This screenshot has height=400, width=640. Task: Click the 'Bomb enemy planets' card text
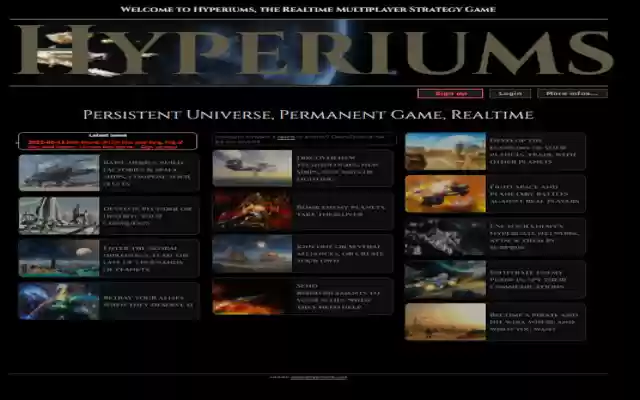tap(340, 211)
